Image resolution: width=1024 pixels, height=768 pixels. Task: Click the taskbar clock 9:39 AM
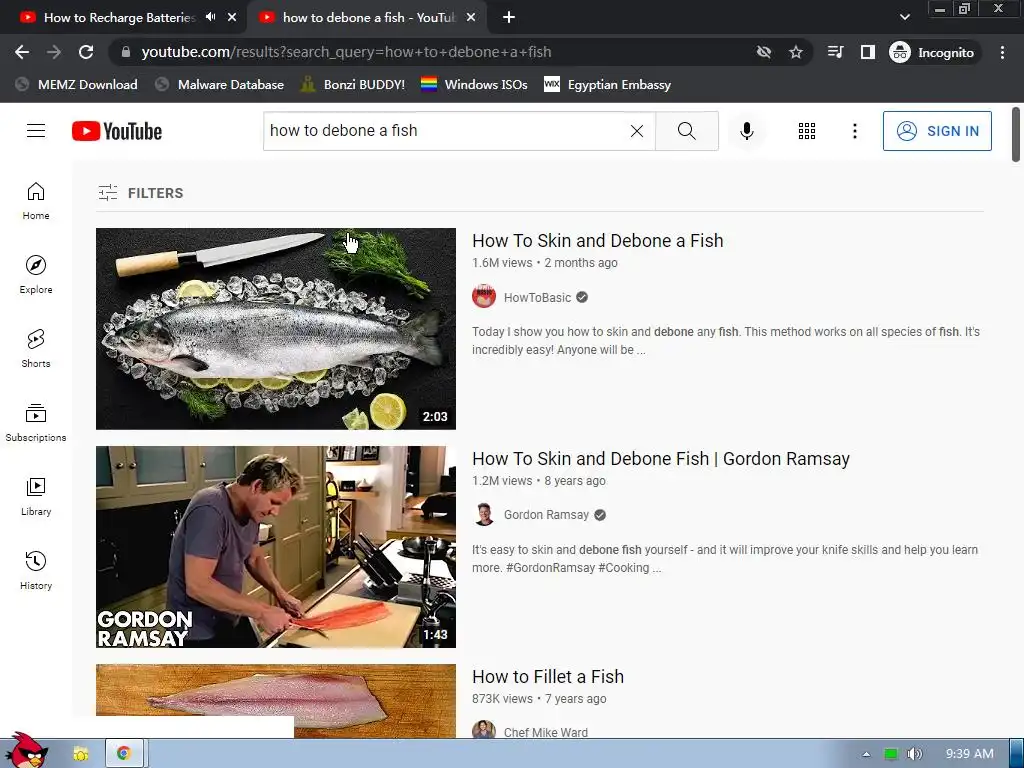pos(969,754)
